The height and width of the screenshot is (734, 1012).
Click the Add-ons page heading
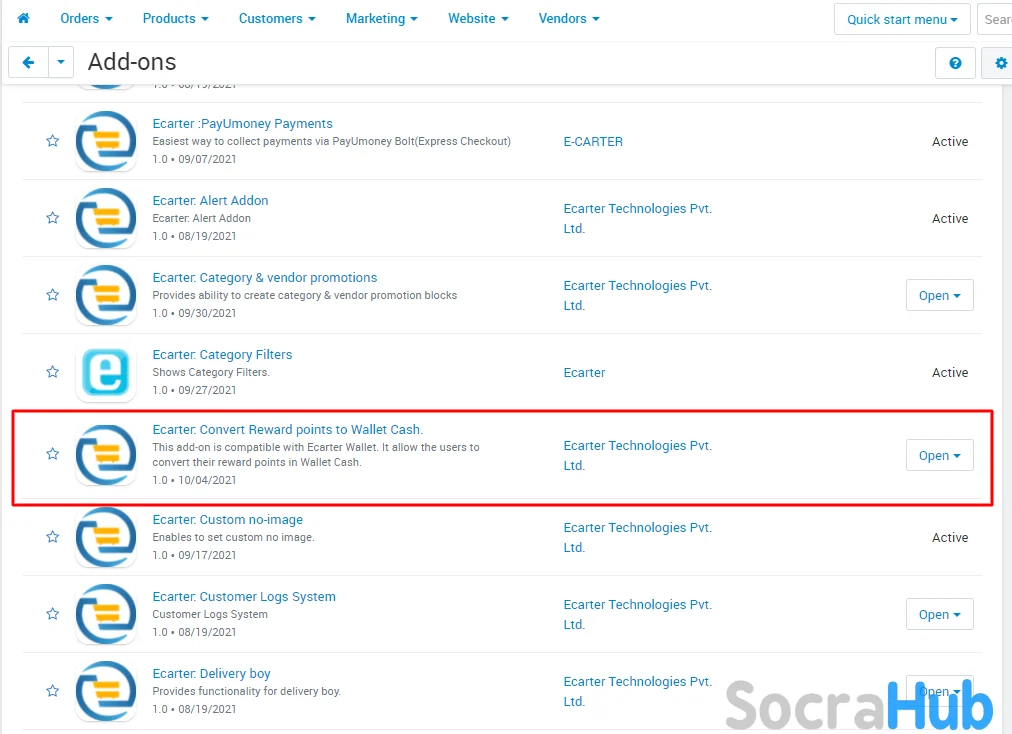pos(132,62)
